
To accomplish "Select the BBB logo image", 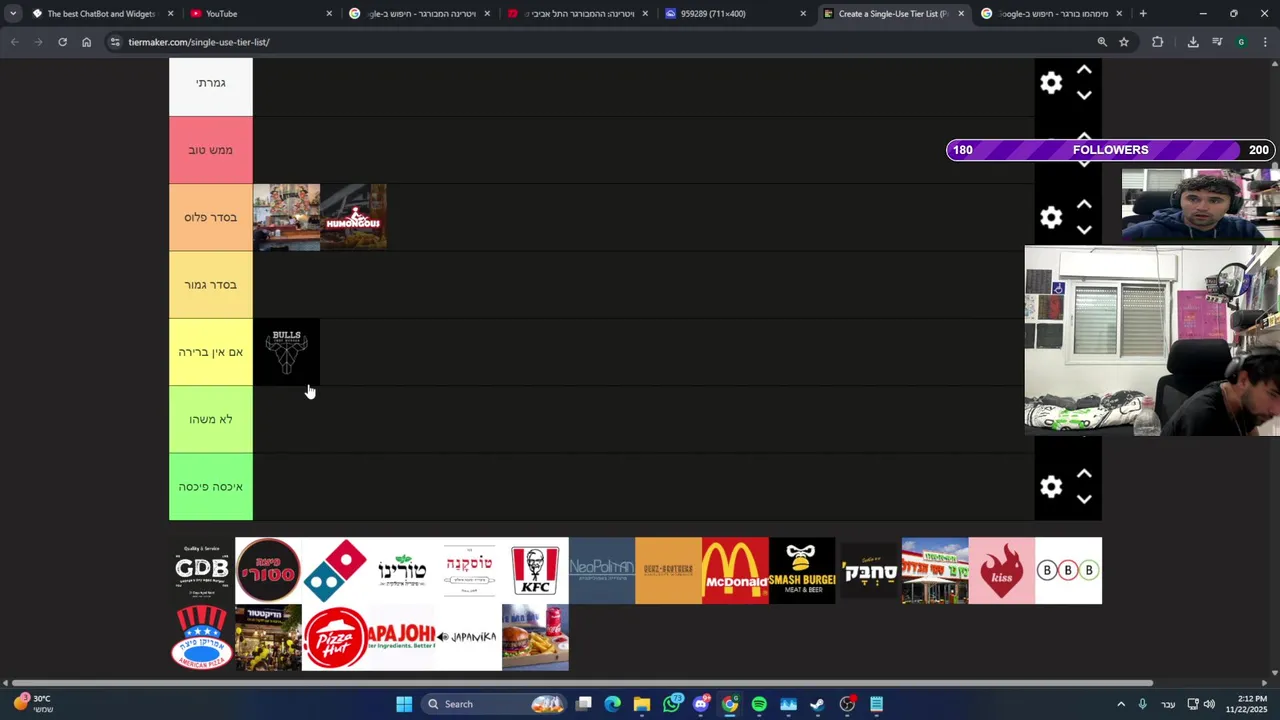I will click(1068, 570).
